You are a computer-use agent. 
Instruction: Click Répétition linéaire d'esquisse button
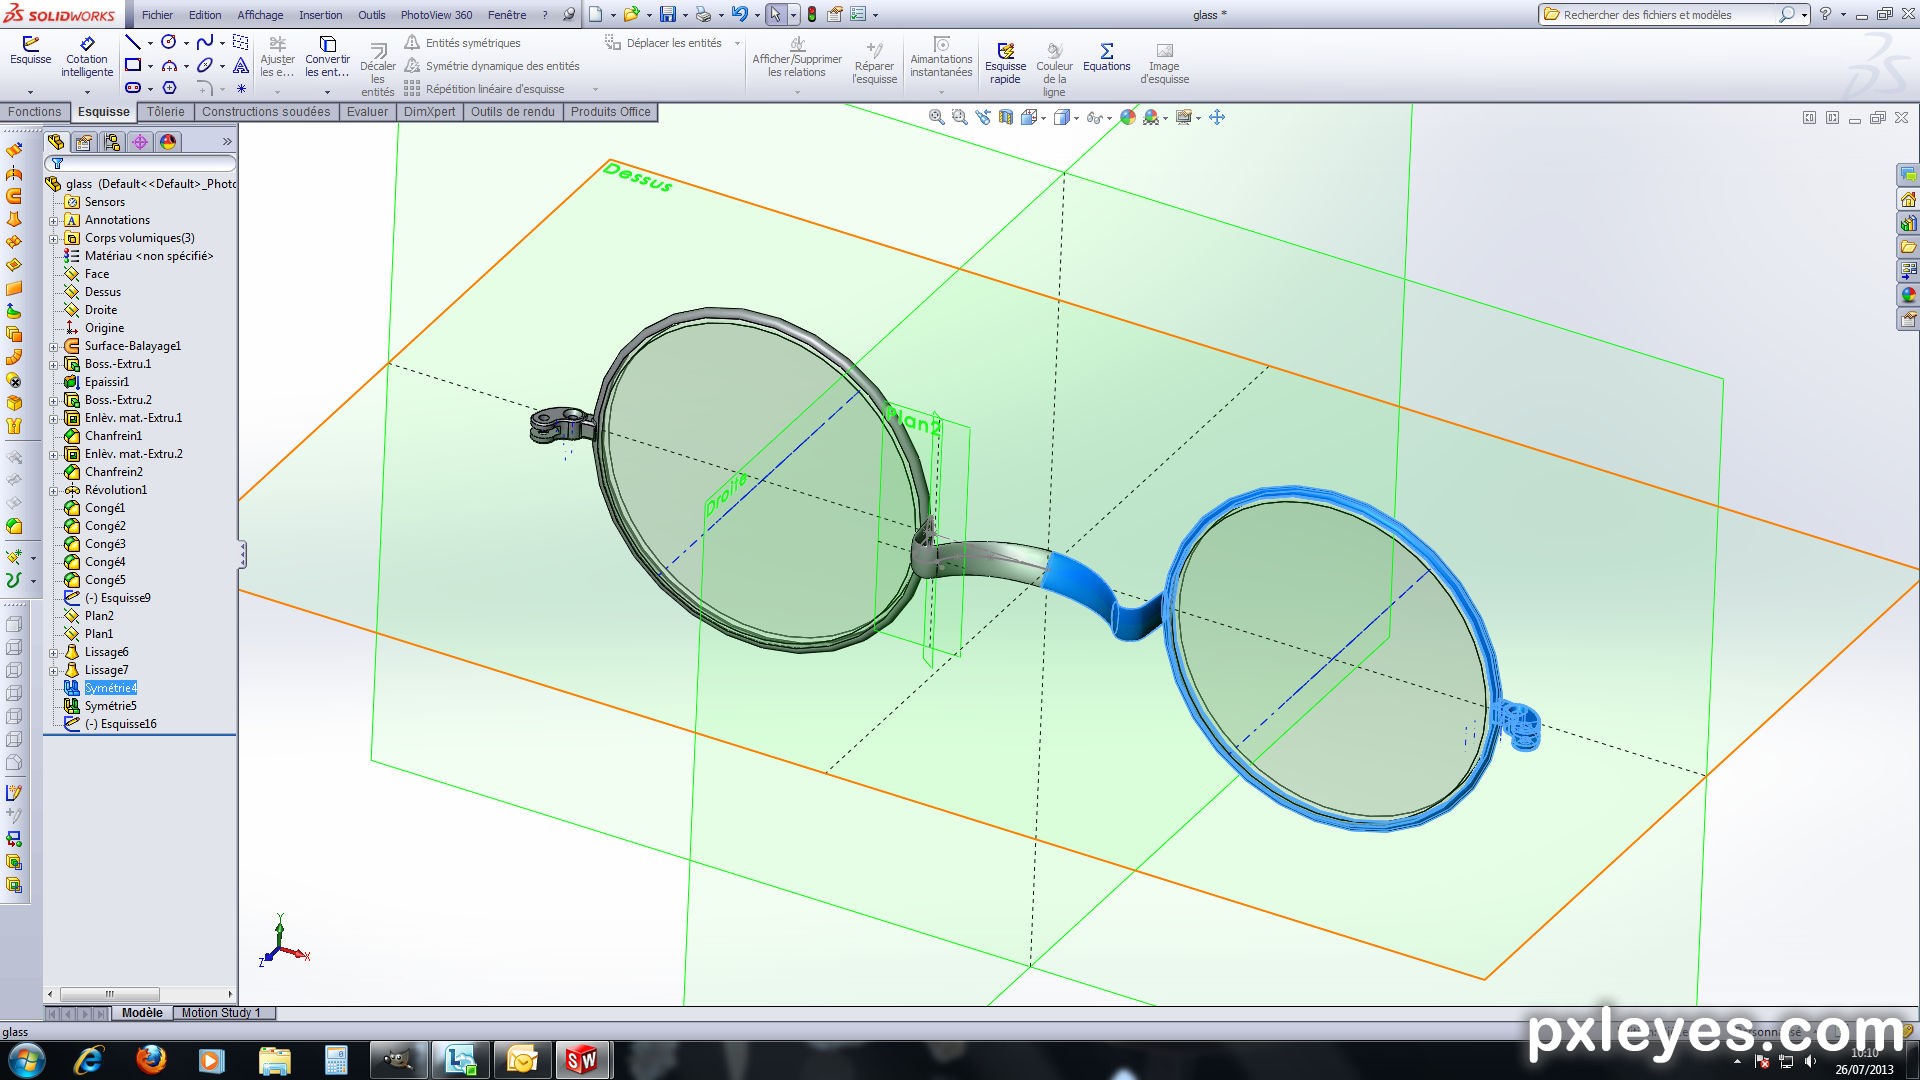pyautogui.click(x=484, y=89)
